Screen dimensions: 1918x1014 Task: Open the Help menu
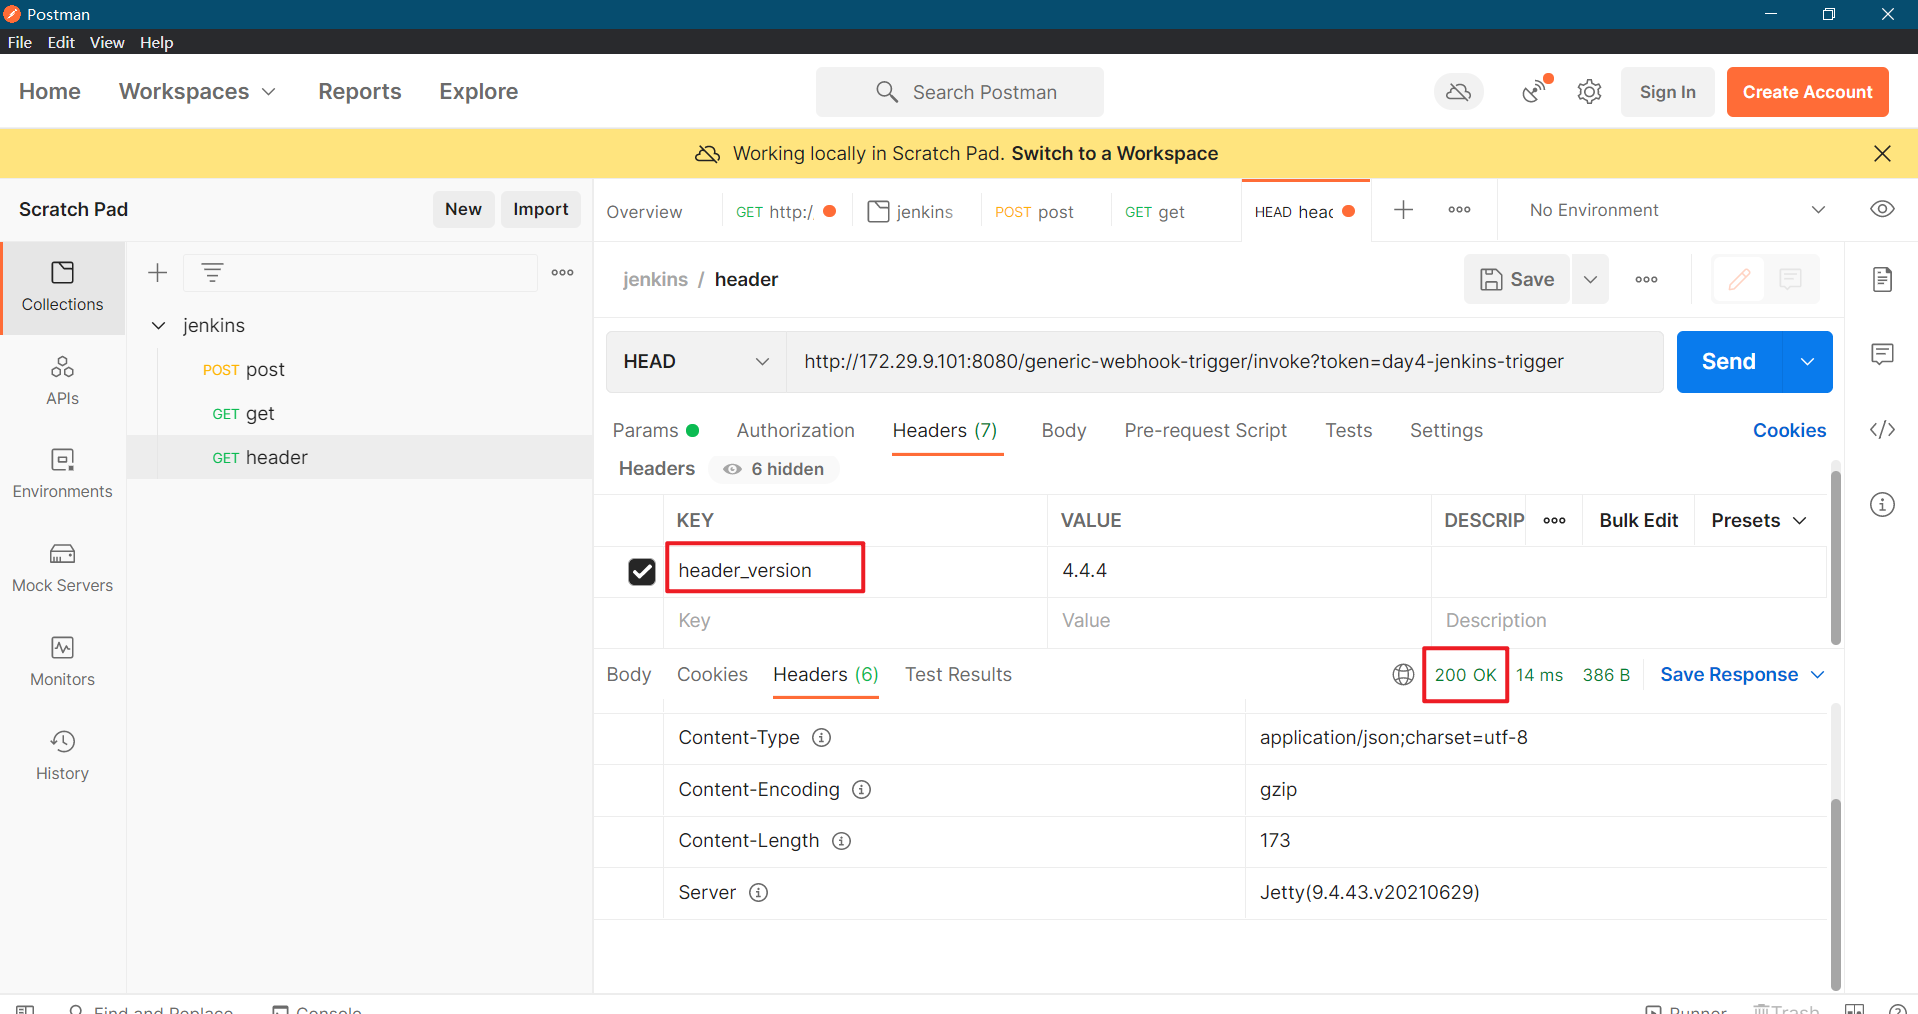coord(156,42)
